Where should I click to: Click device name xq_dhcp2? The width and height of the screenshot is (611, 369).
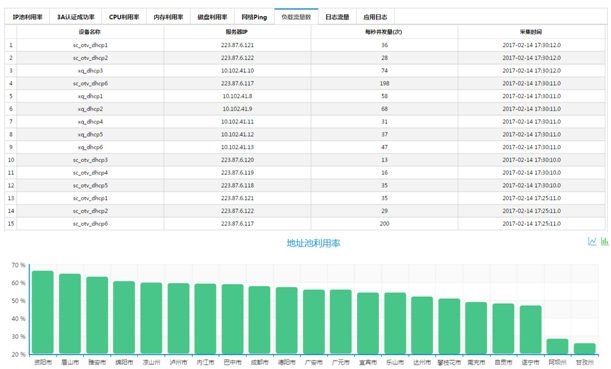pyautogui.click(x=90, y=109)
